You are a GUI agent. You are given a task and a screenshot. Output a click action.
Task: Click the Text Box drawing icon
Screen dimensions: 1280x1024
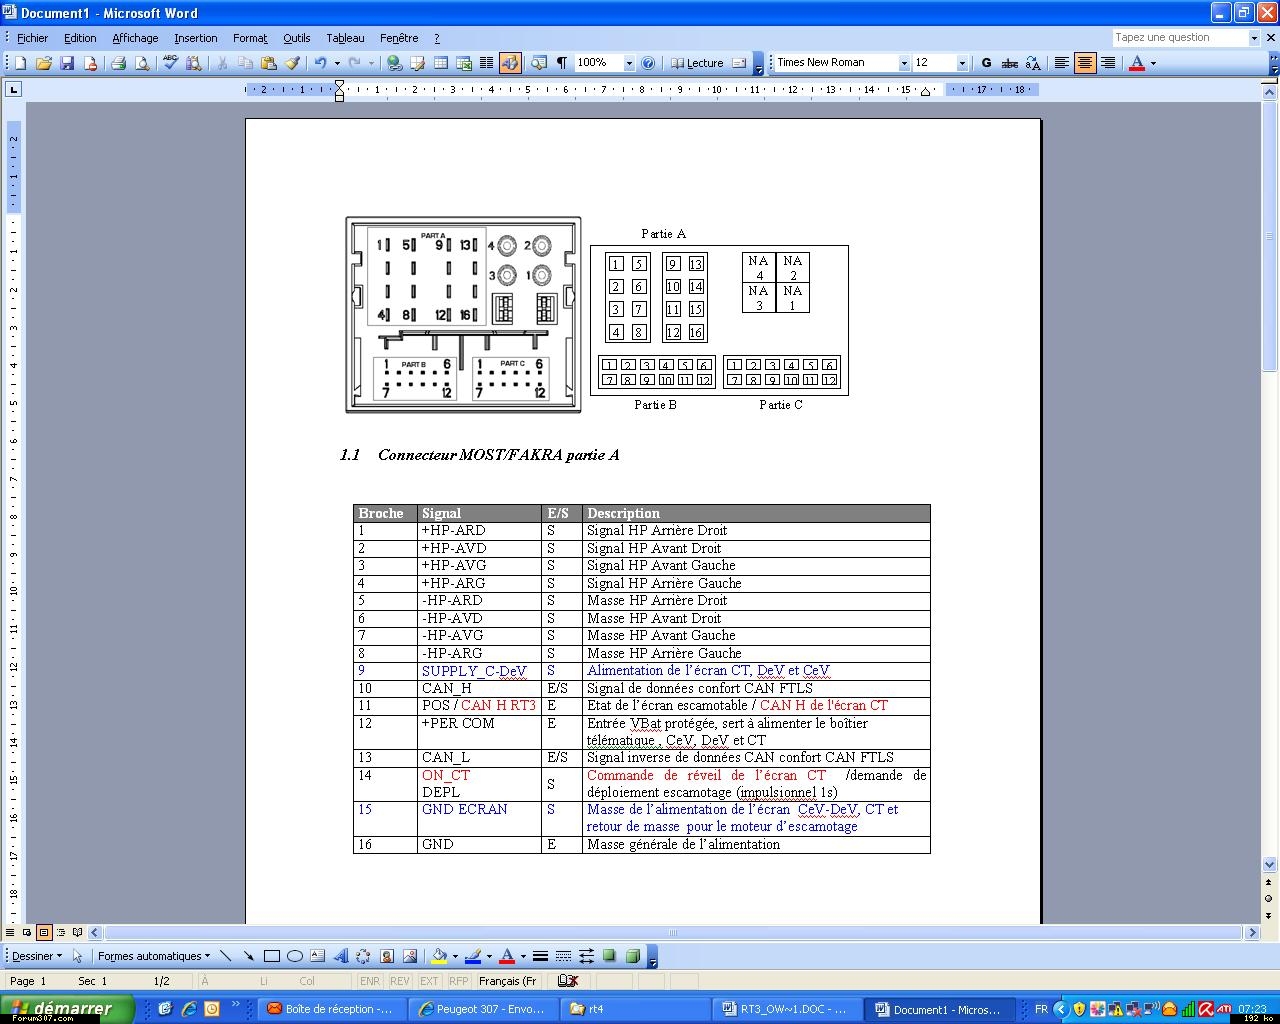click(x=317, y=956)
